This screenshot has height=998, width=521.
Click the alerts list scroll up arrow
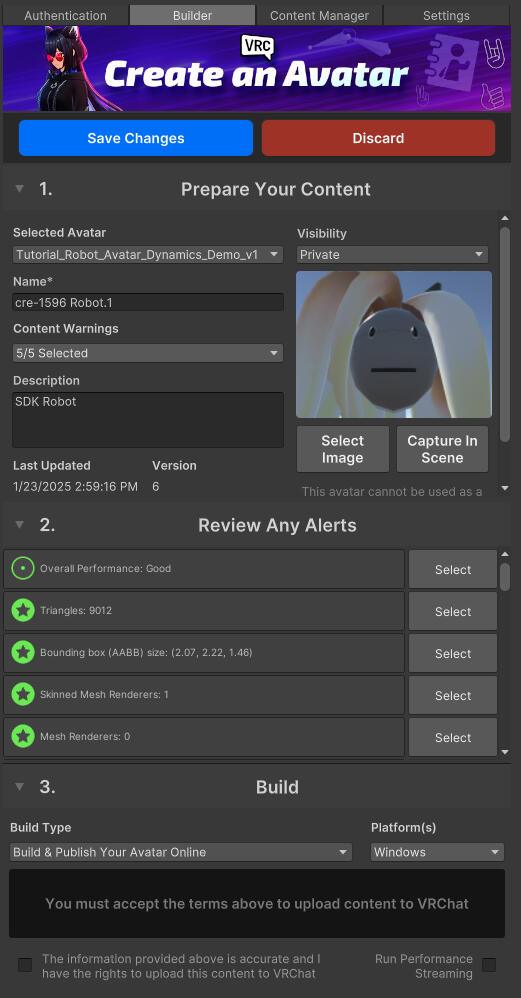pos(504,554)
